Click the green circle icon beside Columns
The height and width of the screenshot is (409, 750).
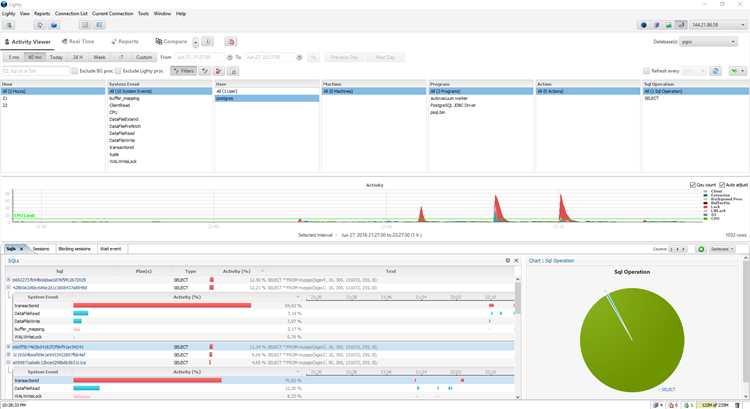pos(701,249)
